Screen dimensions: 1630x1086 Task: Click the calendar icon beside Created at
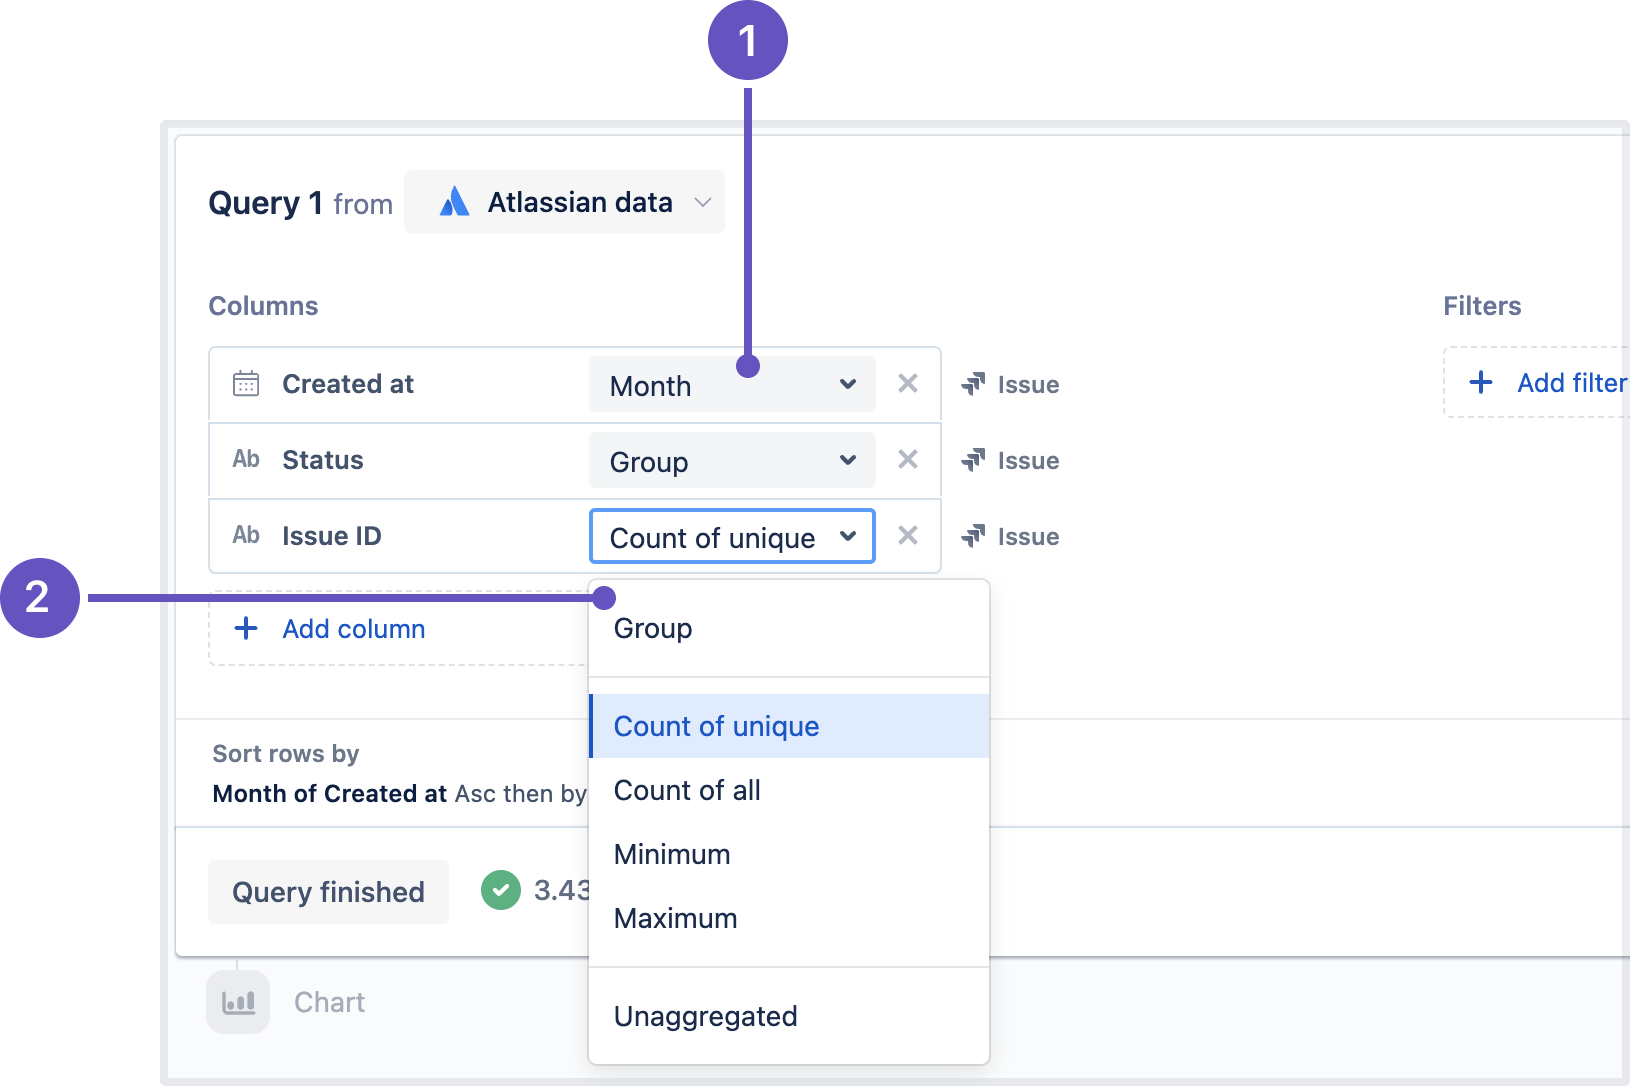tap(246, 384)
